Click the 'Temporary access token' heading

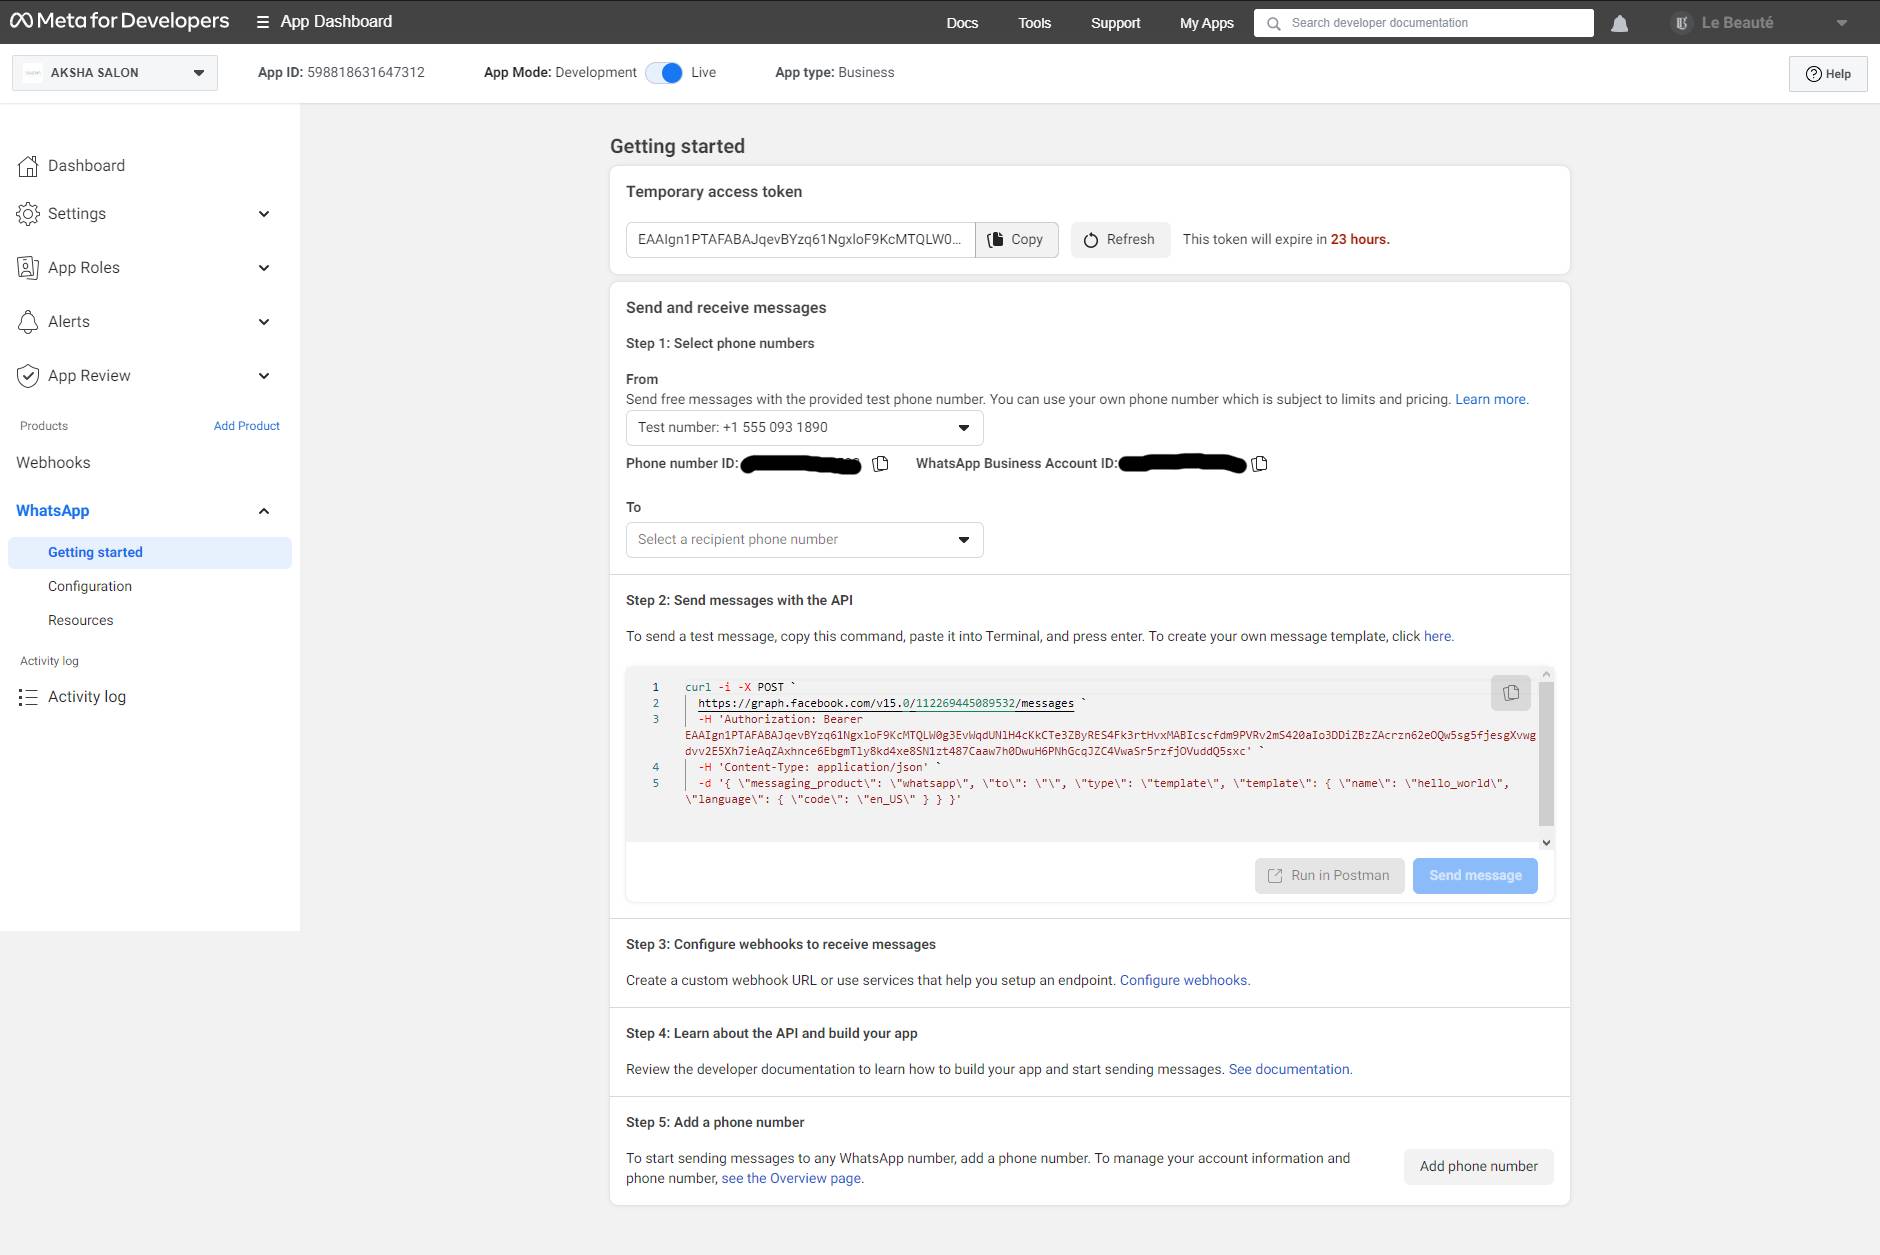(714, 192)
